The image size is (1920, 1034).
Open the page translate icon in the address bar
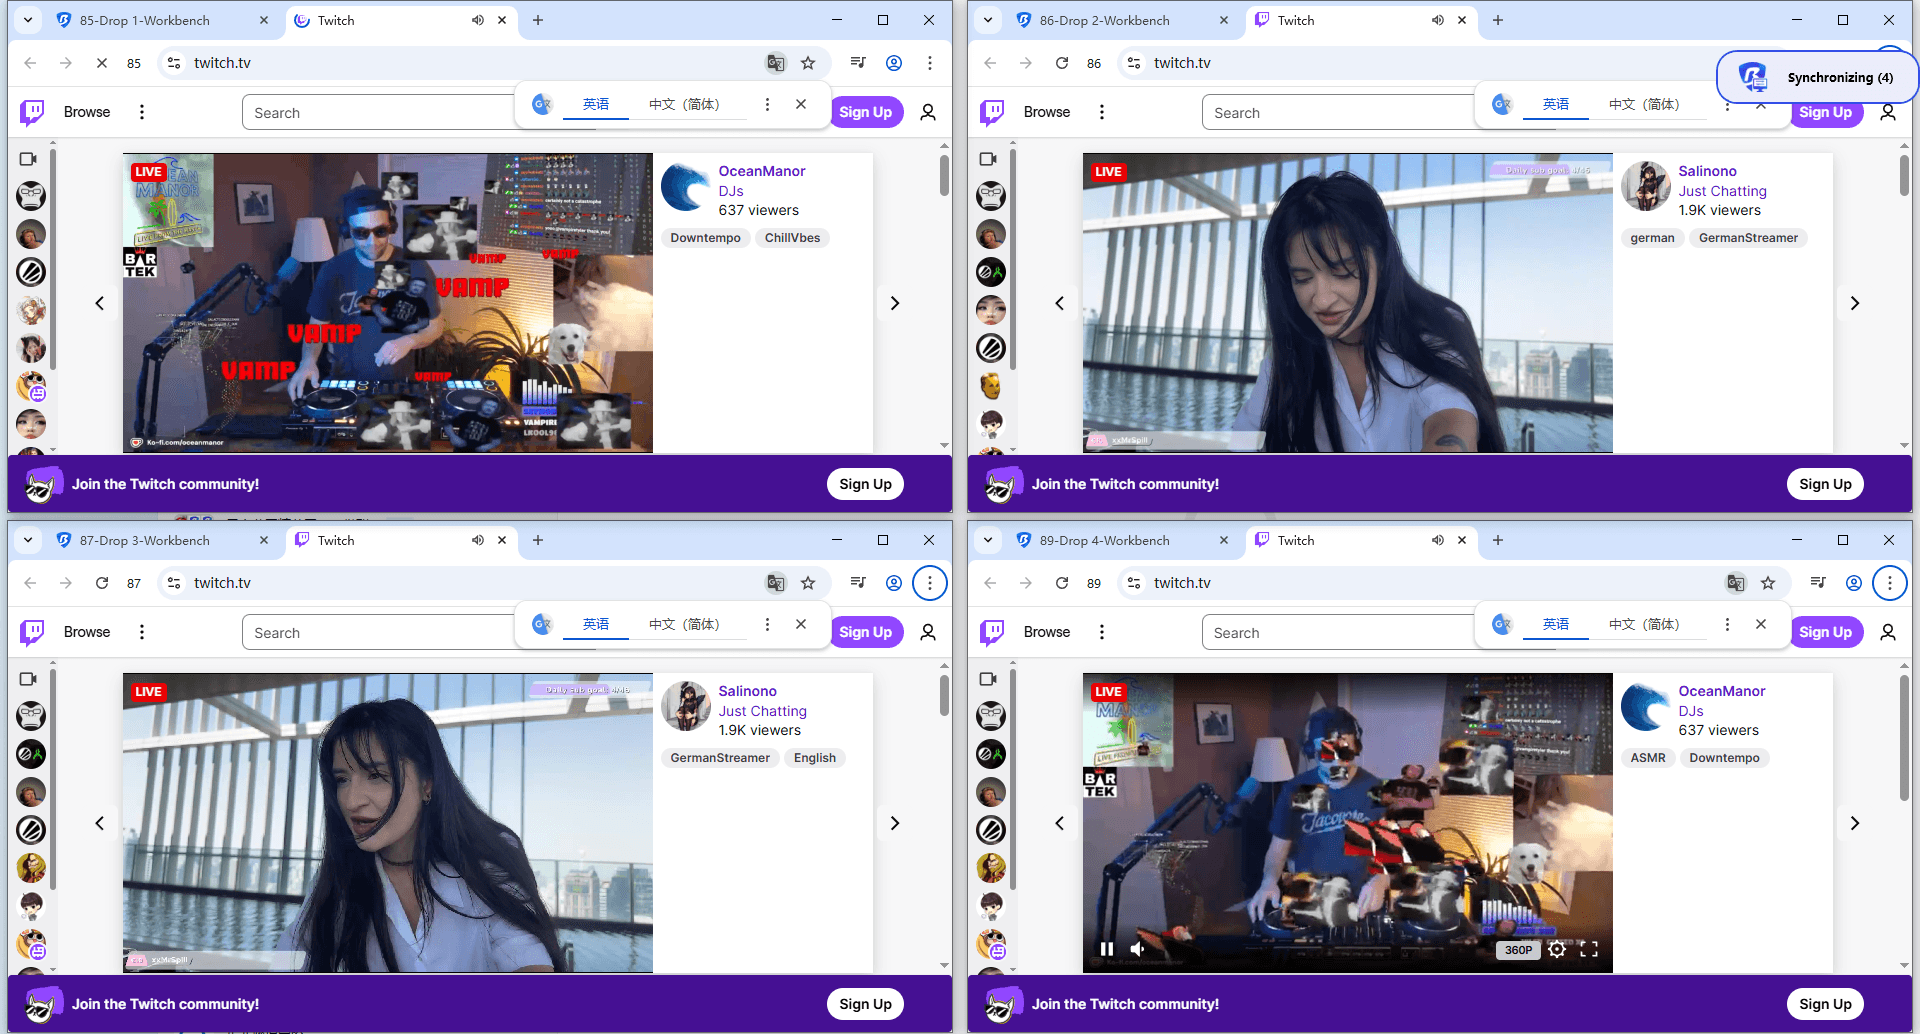pyautogui.click(x=776, y=62)
